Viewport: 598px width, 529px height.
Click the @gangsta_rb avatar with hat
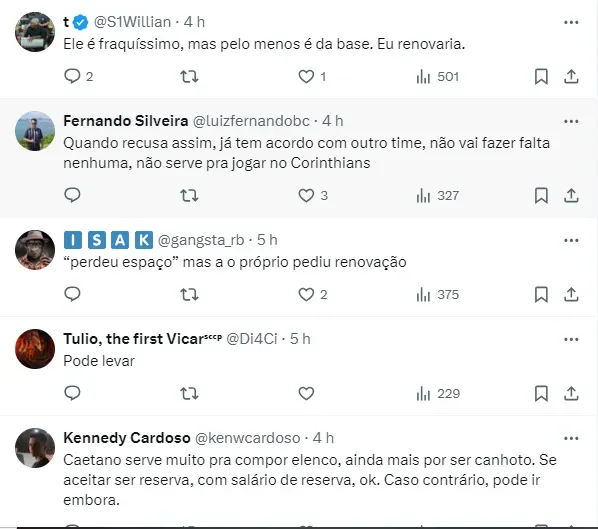(x=35, y=250)
